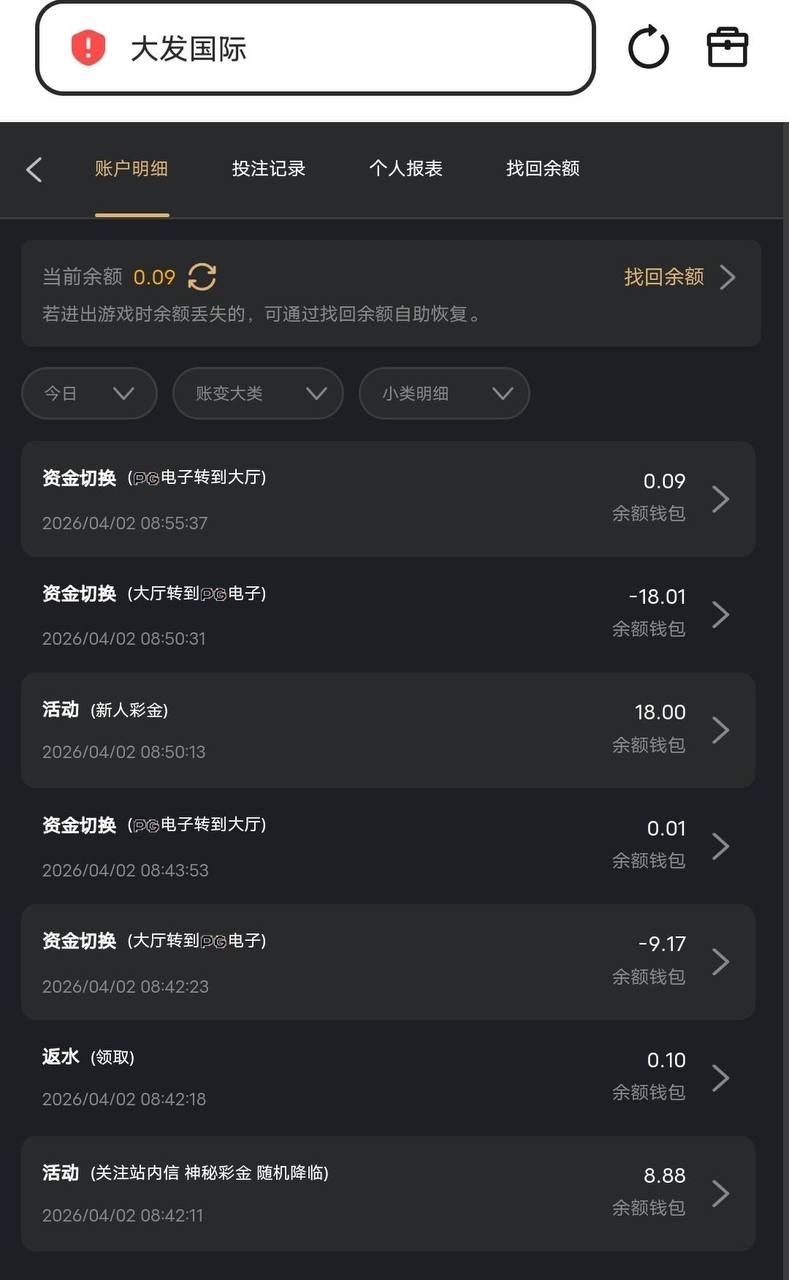Expand the 小类明细 subcategory dropdown

444,393
